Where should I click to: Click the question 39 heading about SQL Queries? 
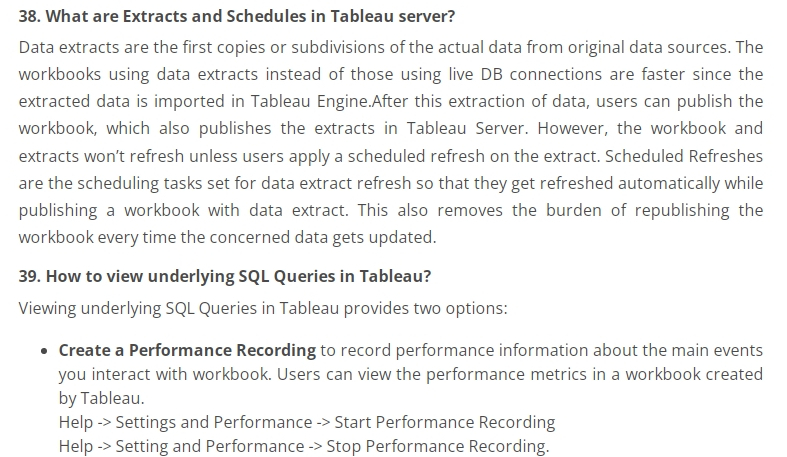(x=225, y=276)
